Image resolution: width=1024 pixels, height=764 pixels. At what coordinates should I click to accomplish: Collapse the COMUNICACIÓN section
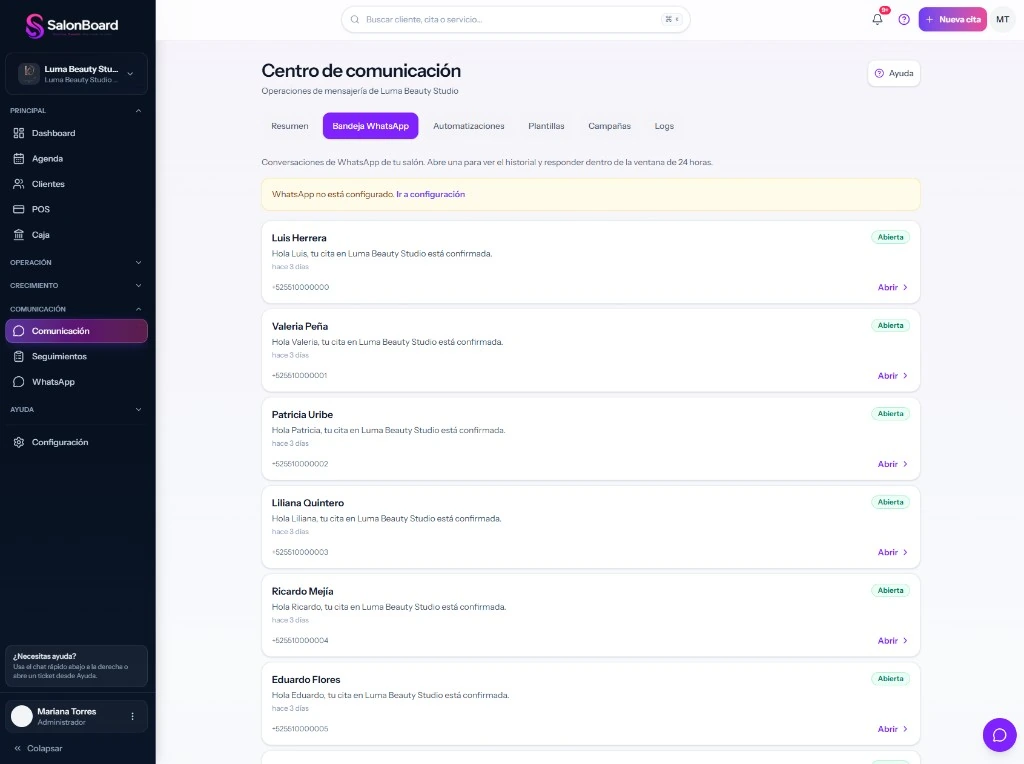point(76,310)
